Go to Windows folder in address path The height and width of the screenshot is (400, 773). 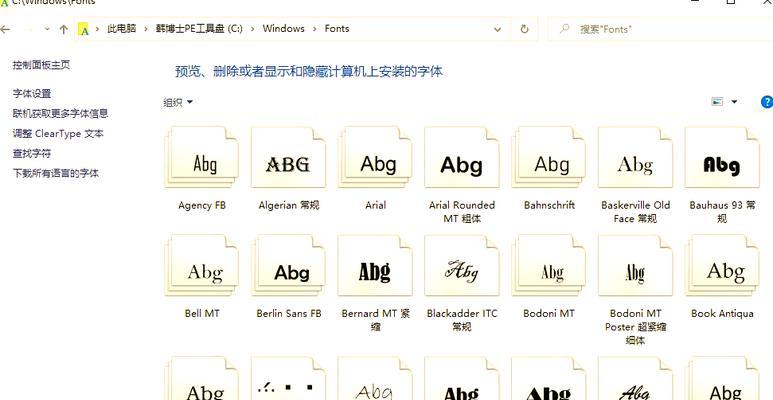pos(283,29)
